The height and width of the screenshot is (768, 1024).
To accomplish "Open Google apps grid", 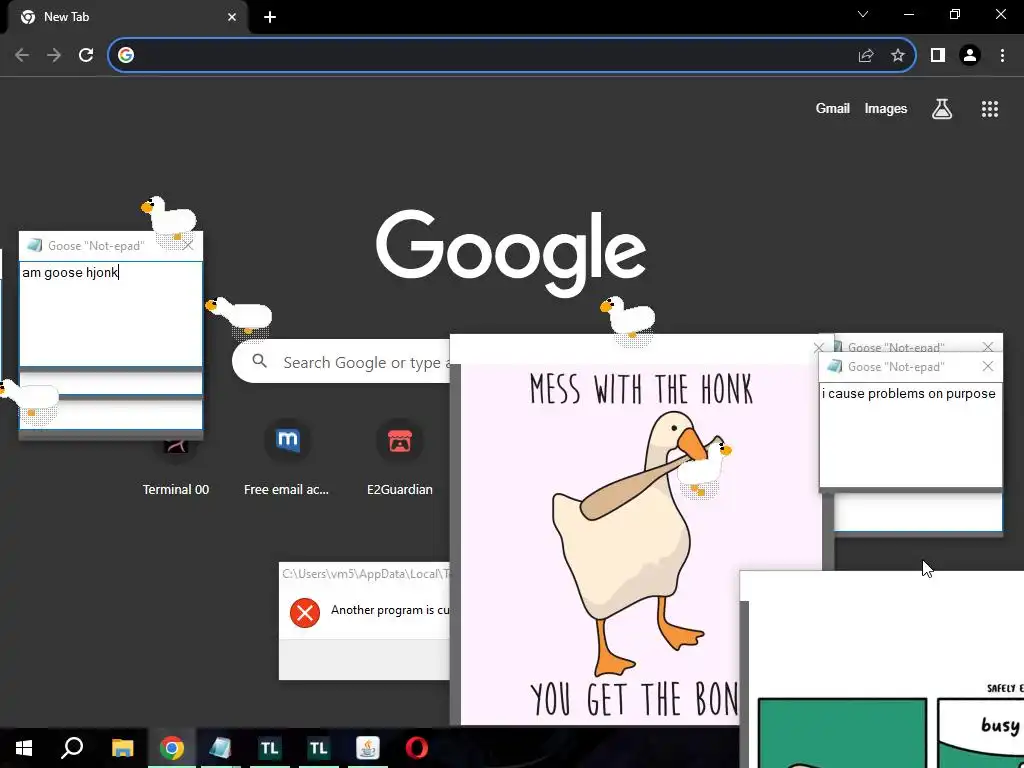I will (x=989, y=109).
